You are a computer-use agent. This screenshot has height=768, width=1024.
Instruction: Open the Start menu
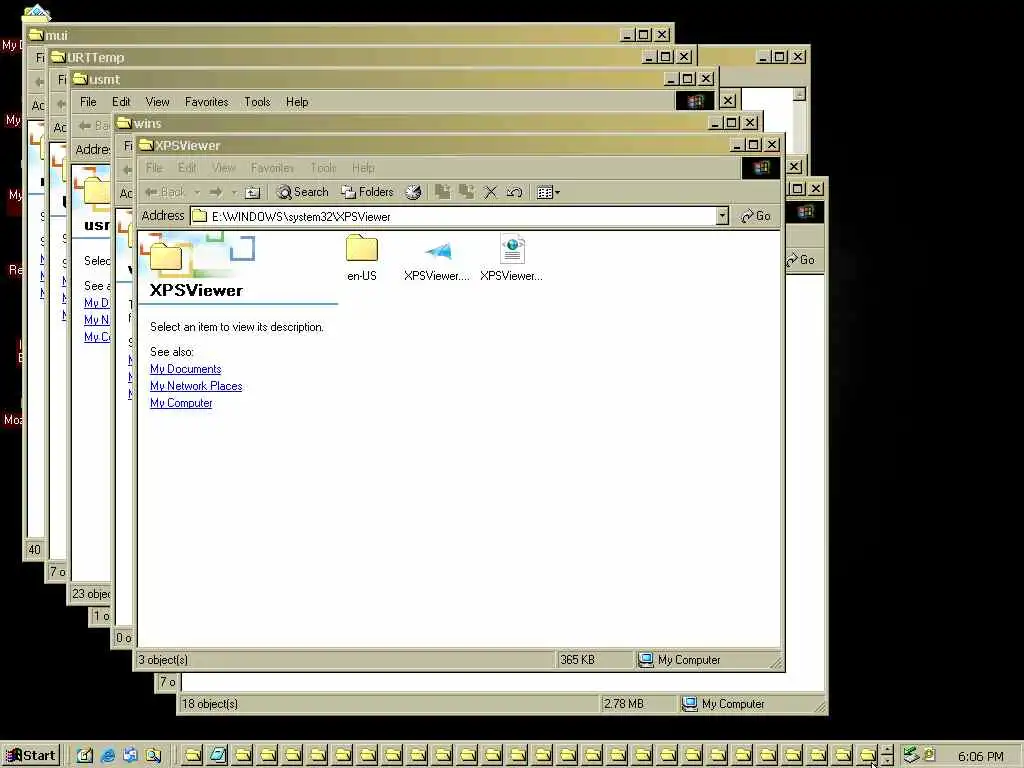point(31,756)
